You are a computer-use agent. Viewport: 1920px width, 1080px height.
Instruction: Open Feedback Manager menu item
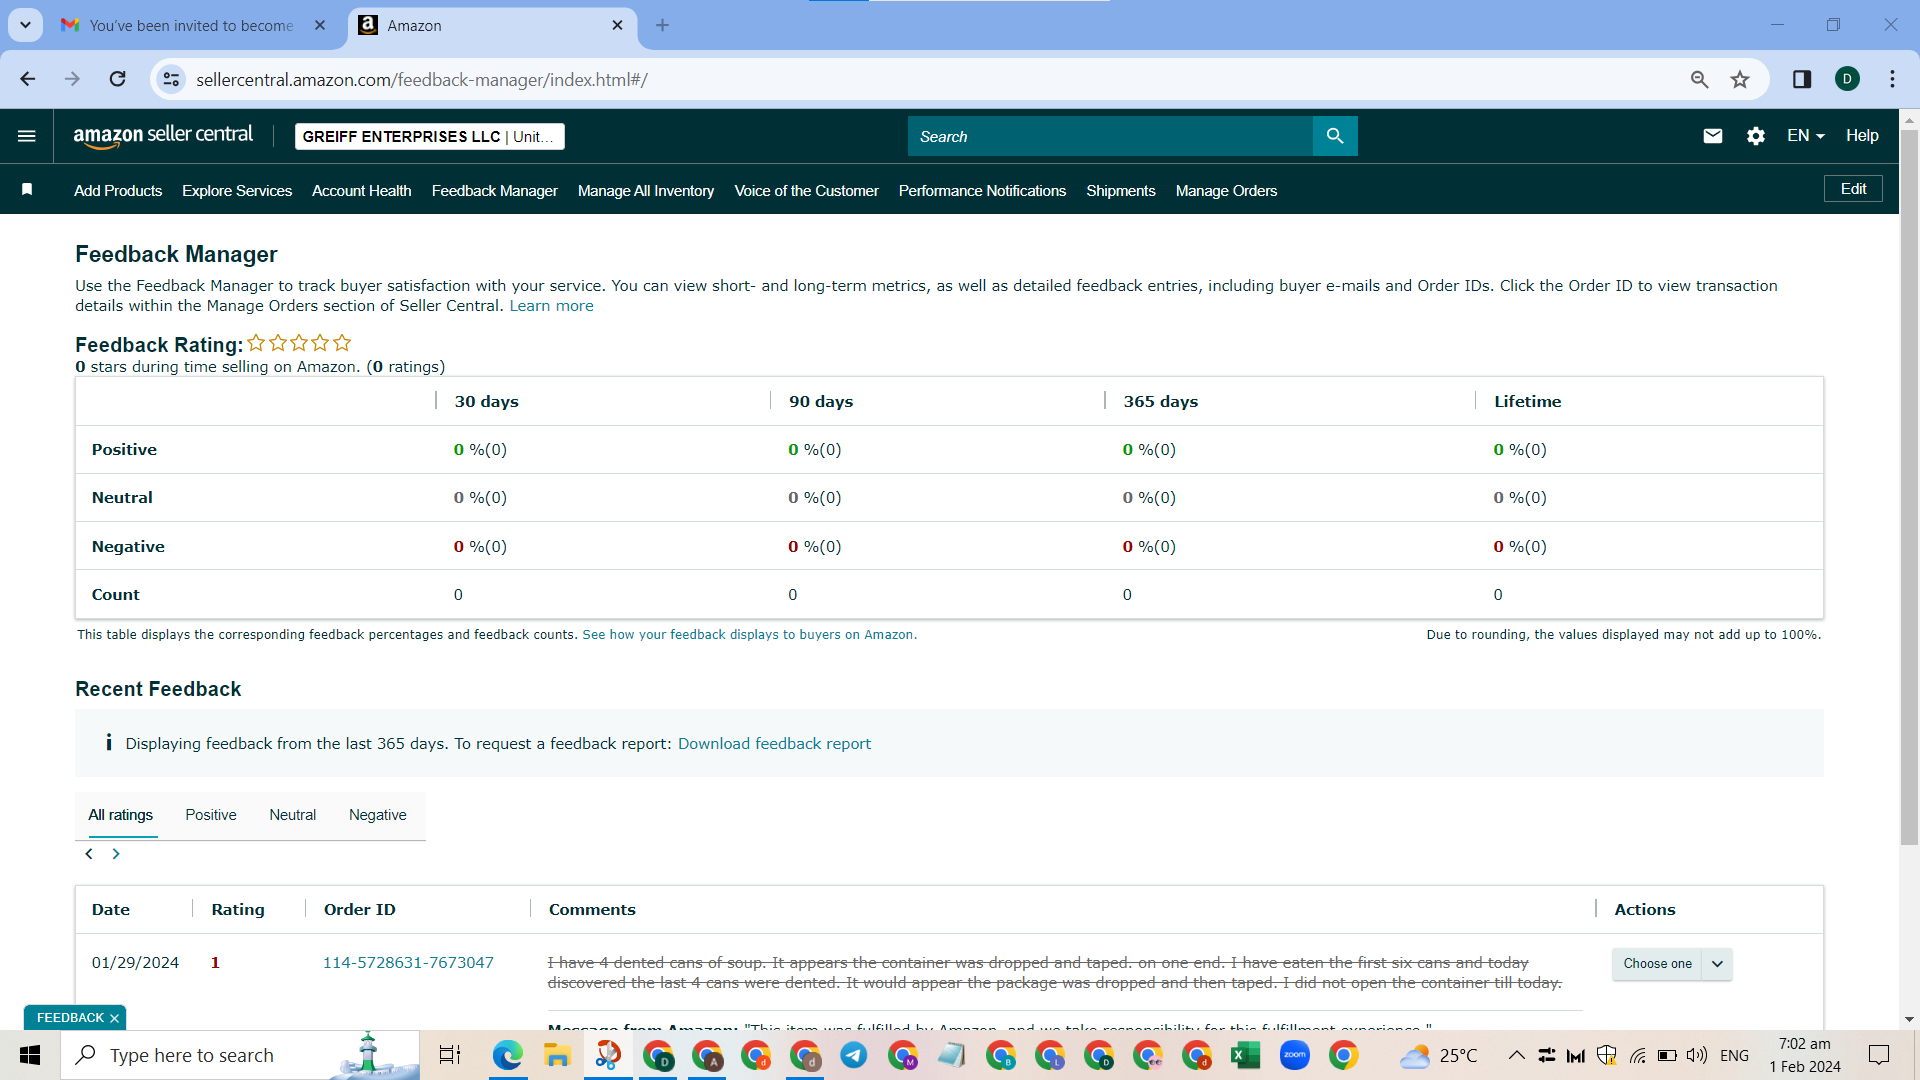coord(495,191)
